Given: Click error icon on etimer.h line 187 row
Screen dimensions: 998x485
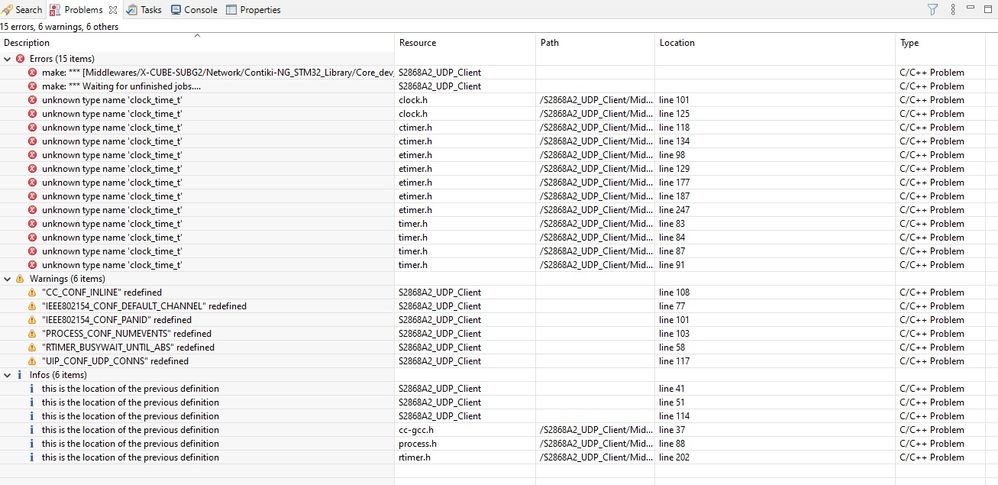Looking at the screenshot, I should click(x=32, y=196).
